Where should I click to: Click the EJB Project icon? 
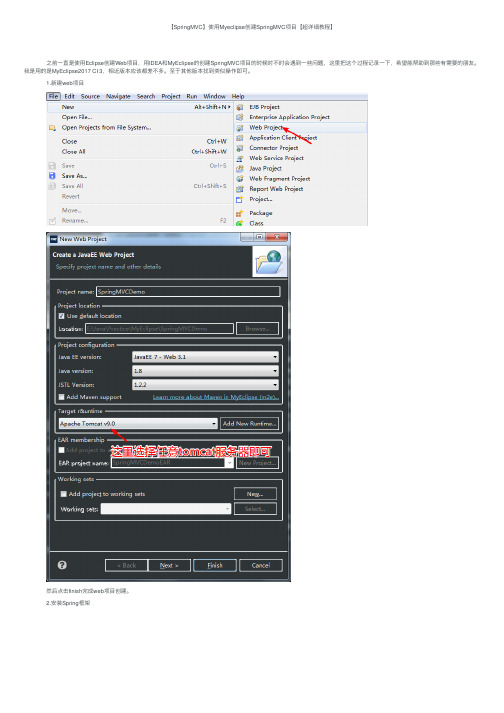point(240,107)
